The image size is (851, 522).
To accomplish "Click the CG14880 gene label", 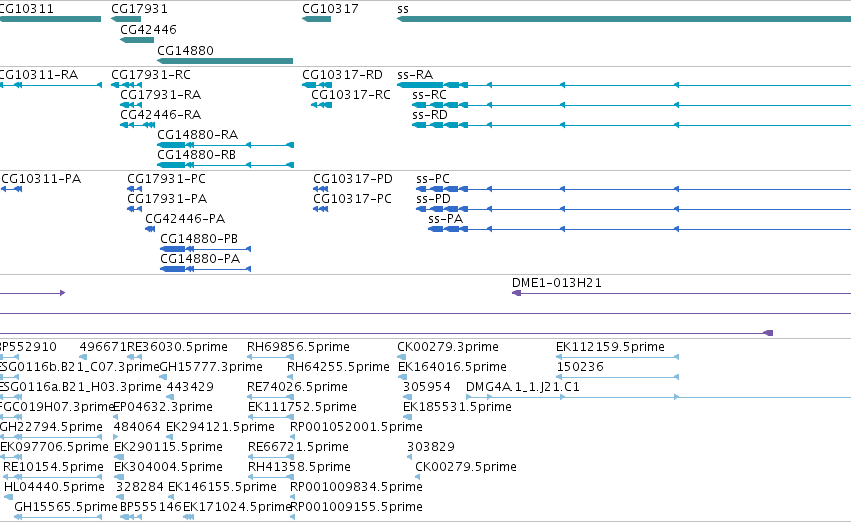I will (x=185, y=50).
